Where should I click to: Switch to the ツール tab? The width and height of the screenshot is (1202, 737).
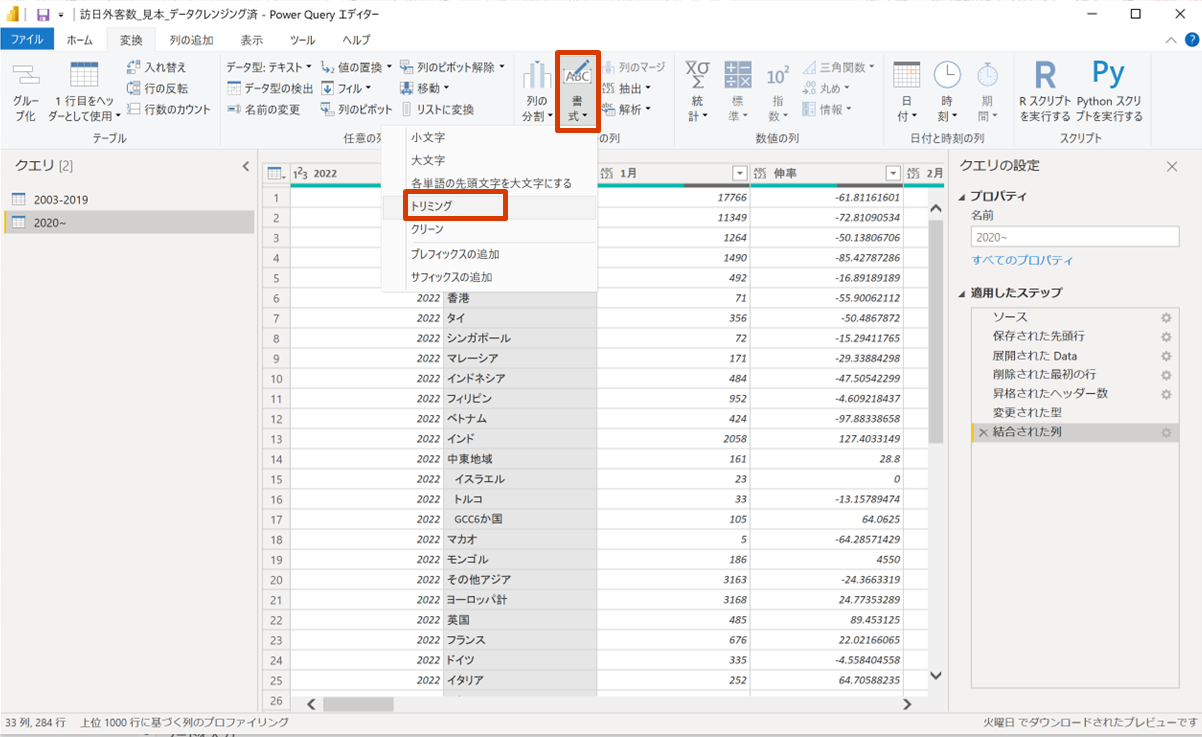point(303,40)
